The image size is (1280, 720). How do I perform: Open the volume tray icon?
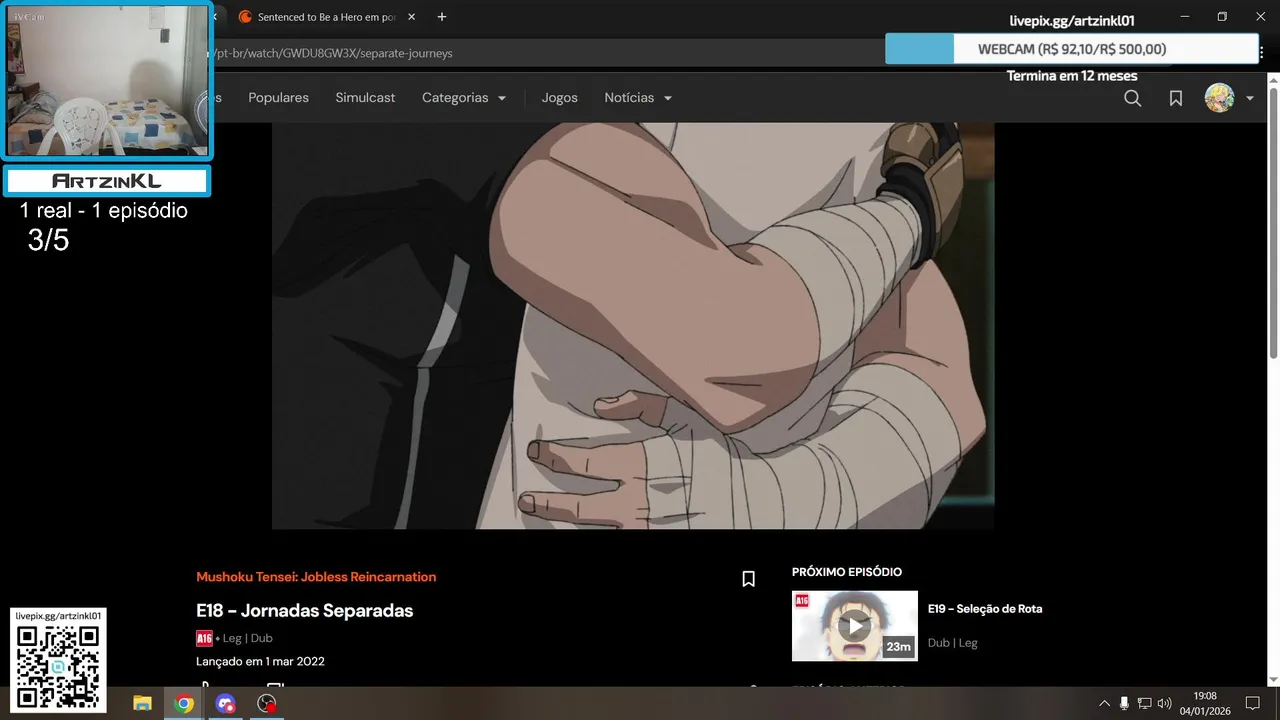(x=1165, y=704)
